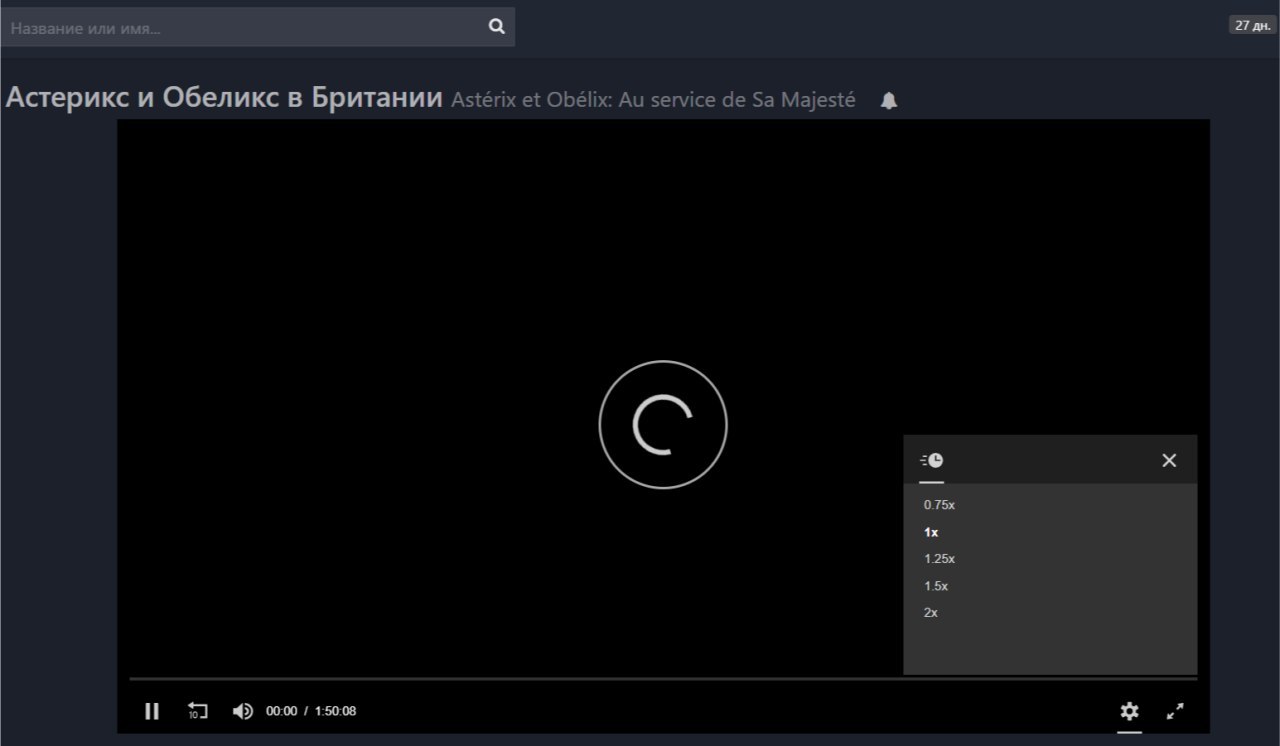This screenshot has width=1280, height=746.
Task: Rewind the video 10 seconds
Action: pos(198,711)
